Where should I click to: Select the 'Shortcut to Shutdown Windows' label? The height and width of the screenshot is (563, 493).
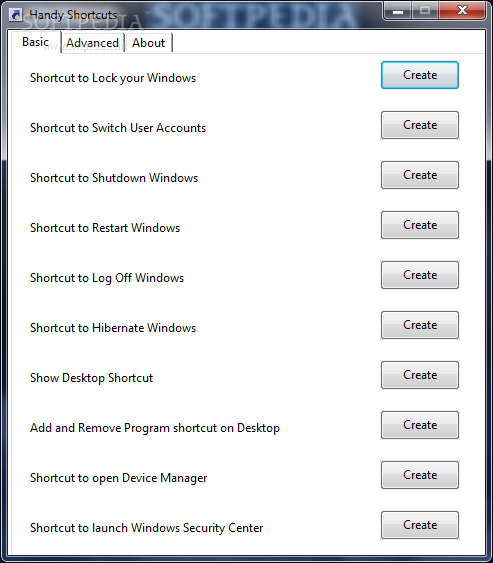tap(114, 178)
